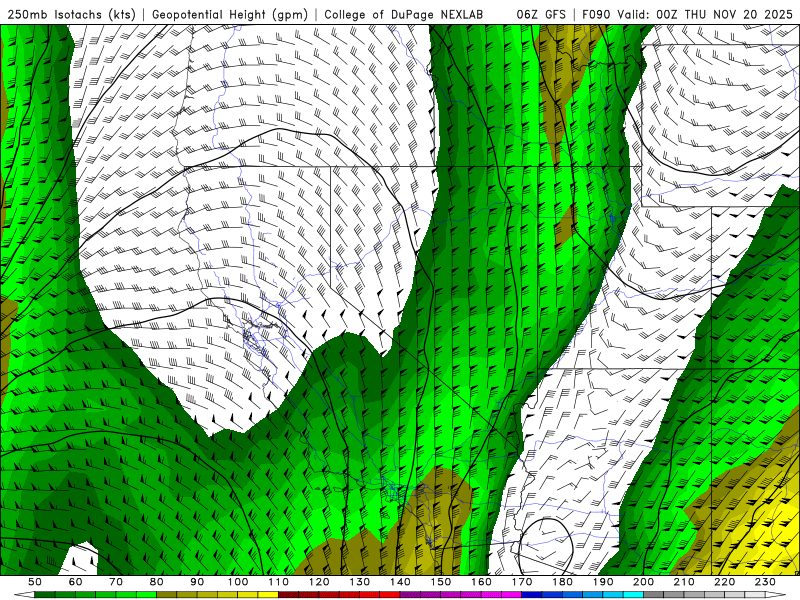Click the 100 value on the color scale

pyautogui.click(x=238, y=582)
